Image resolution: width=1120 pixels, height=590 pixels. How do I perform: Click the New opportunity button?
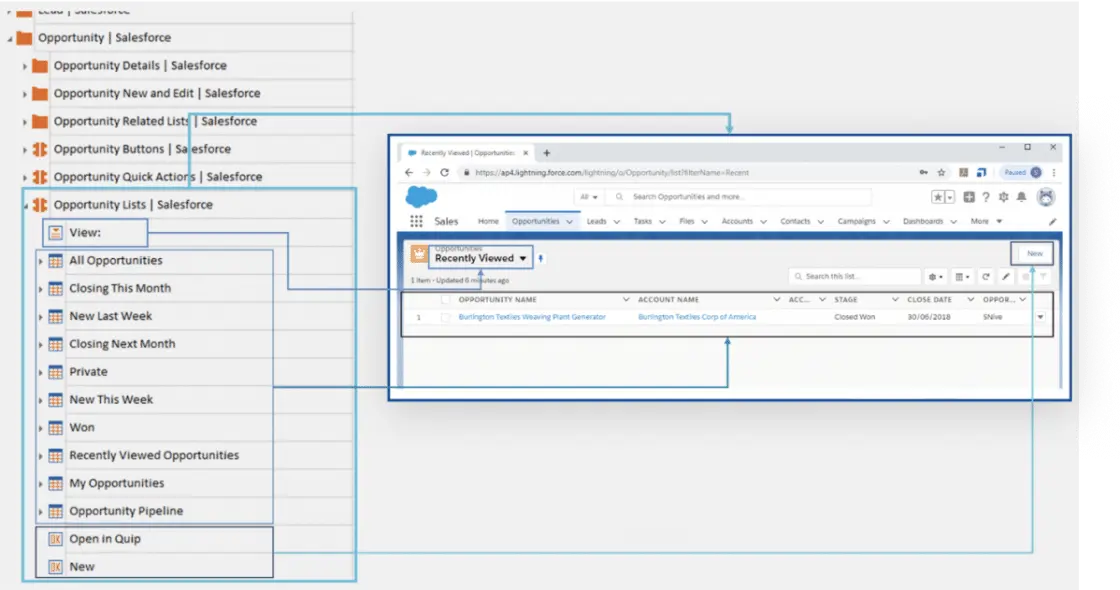tap(1033, 253)
